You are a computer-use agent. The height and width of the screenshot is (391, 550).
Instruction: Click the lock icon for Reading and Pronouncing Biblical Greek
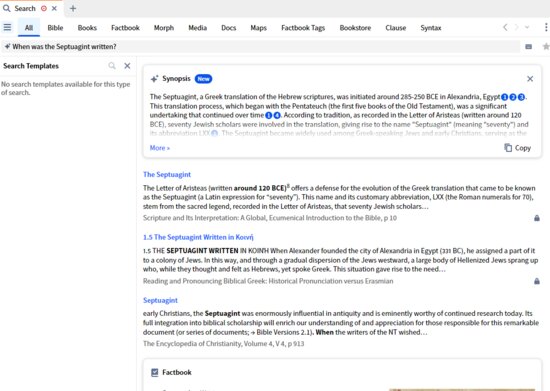537,281
